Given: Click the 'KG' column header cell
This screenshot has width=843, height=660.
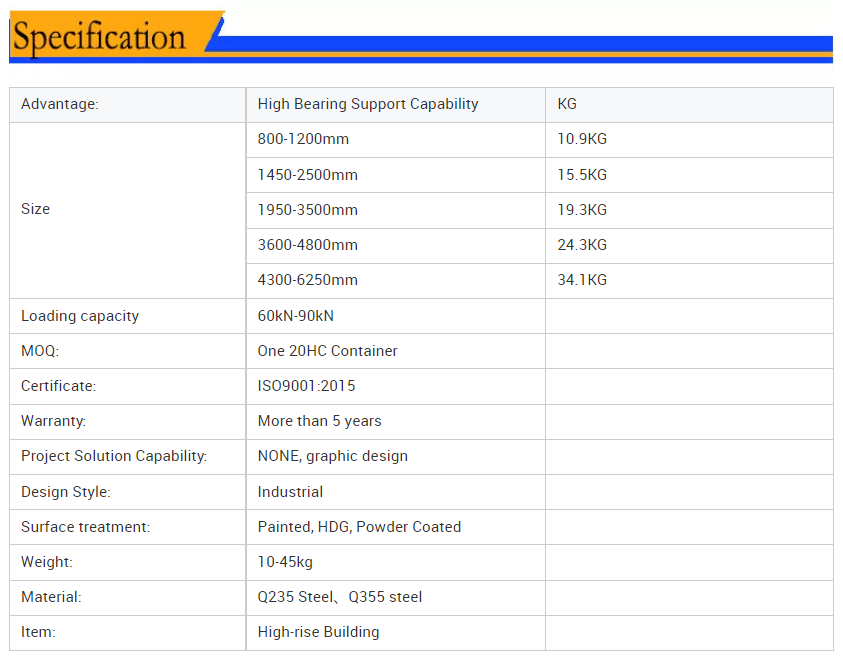Looking at the screenshot, I should pos(689,104).
